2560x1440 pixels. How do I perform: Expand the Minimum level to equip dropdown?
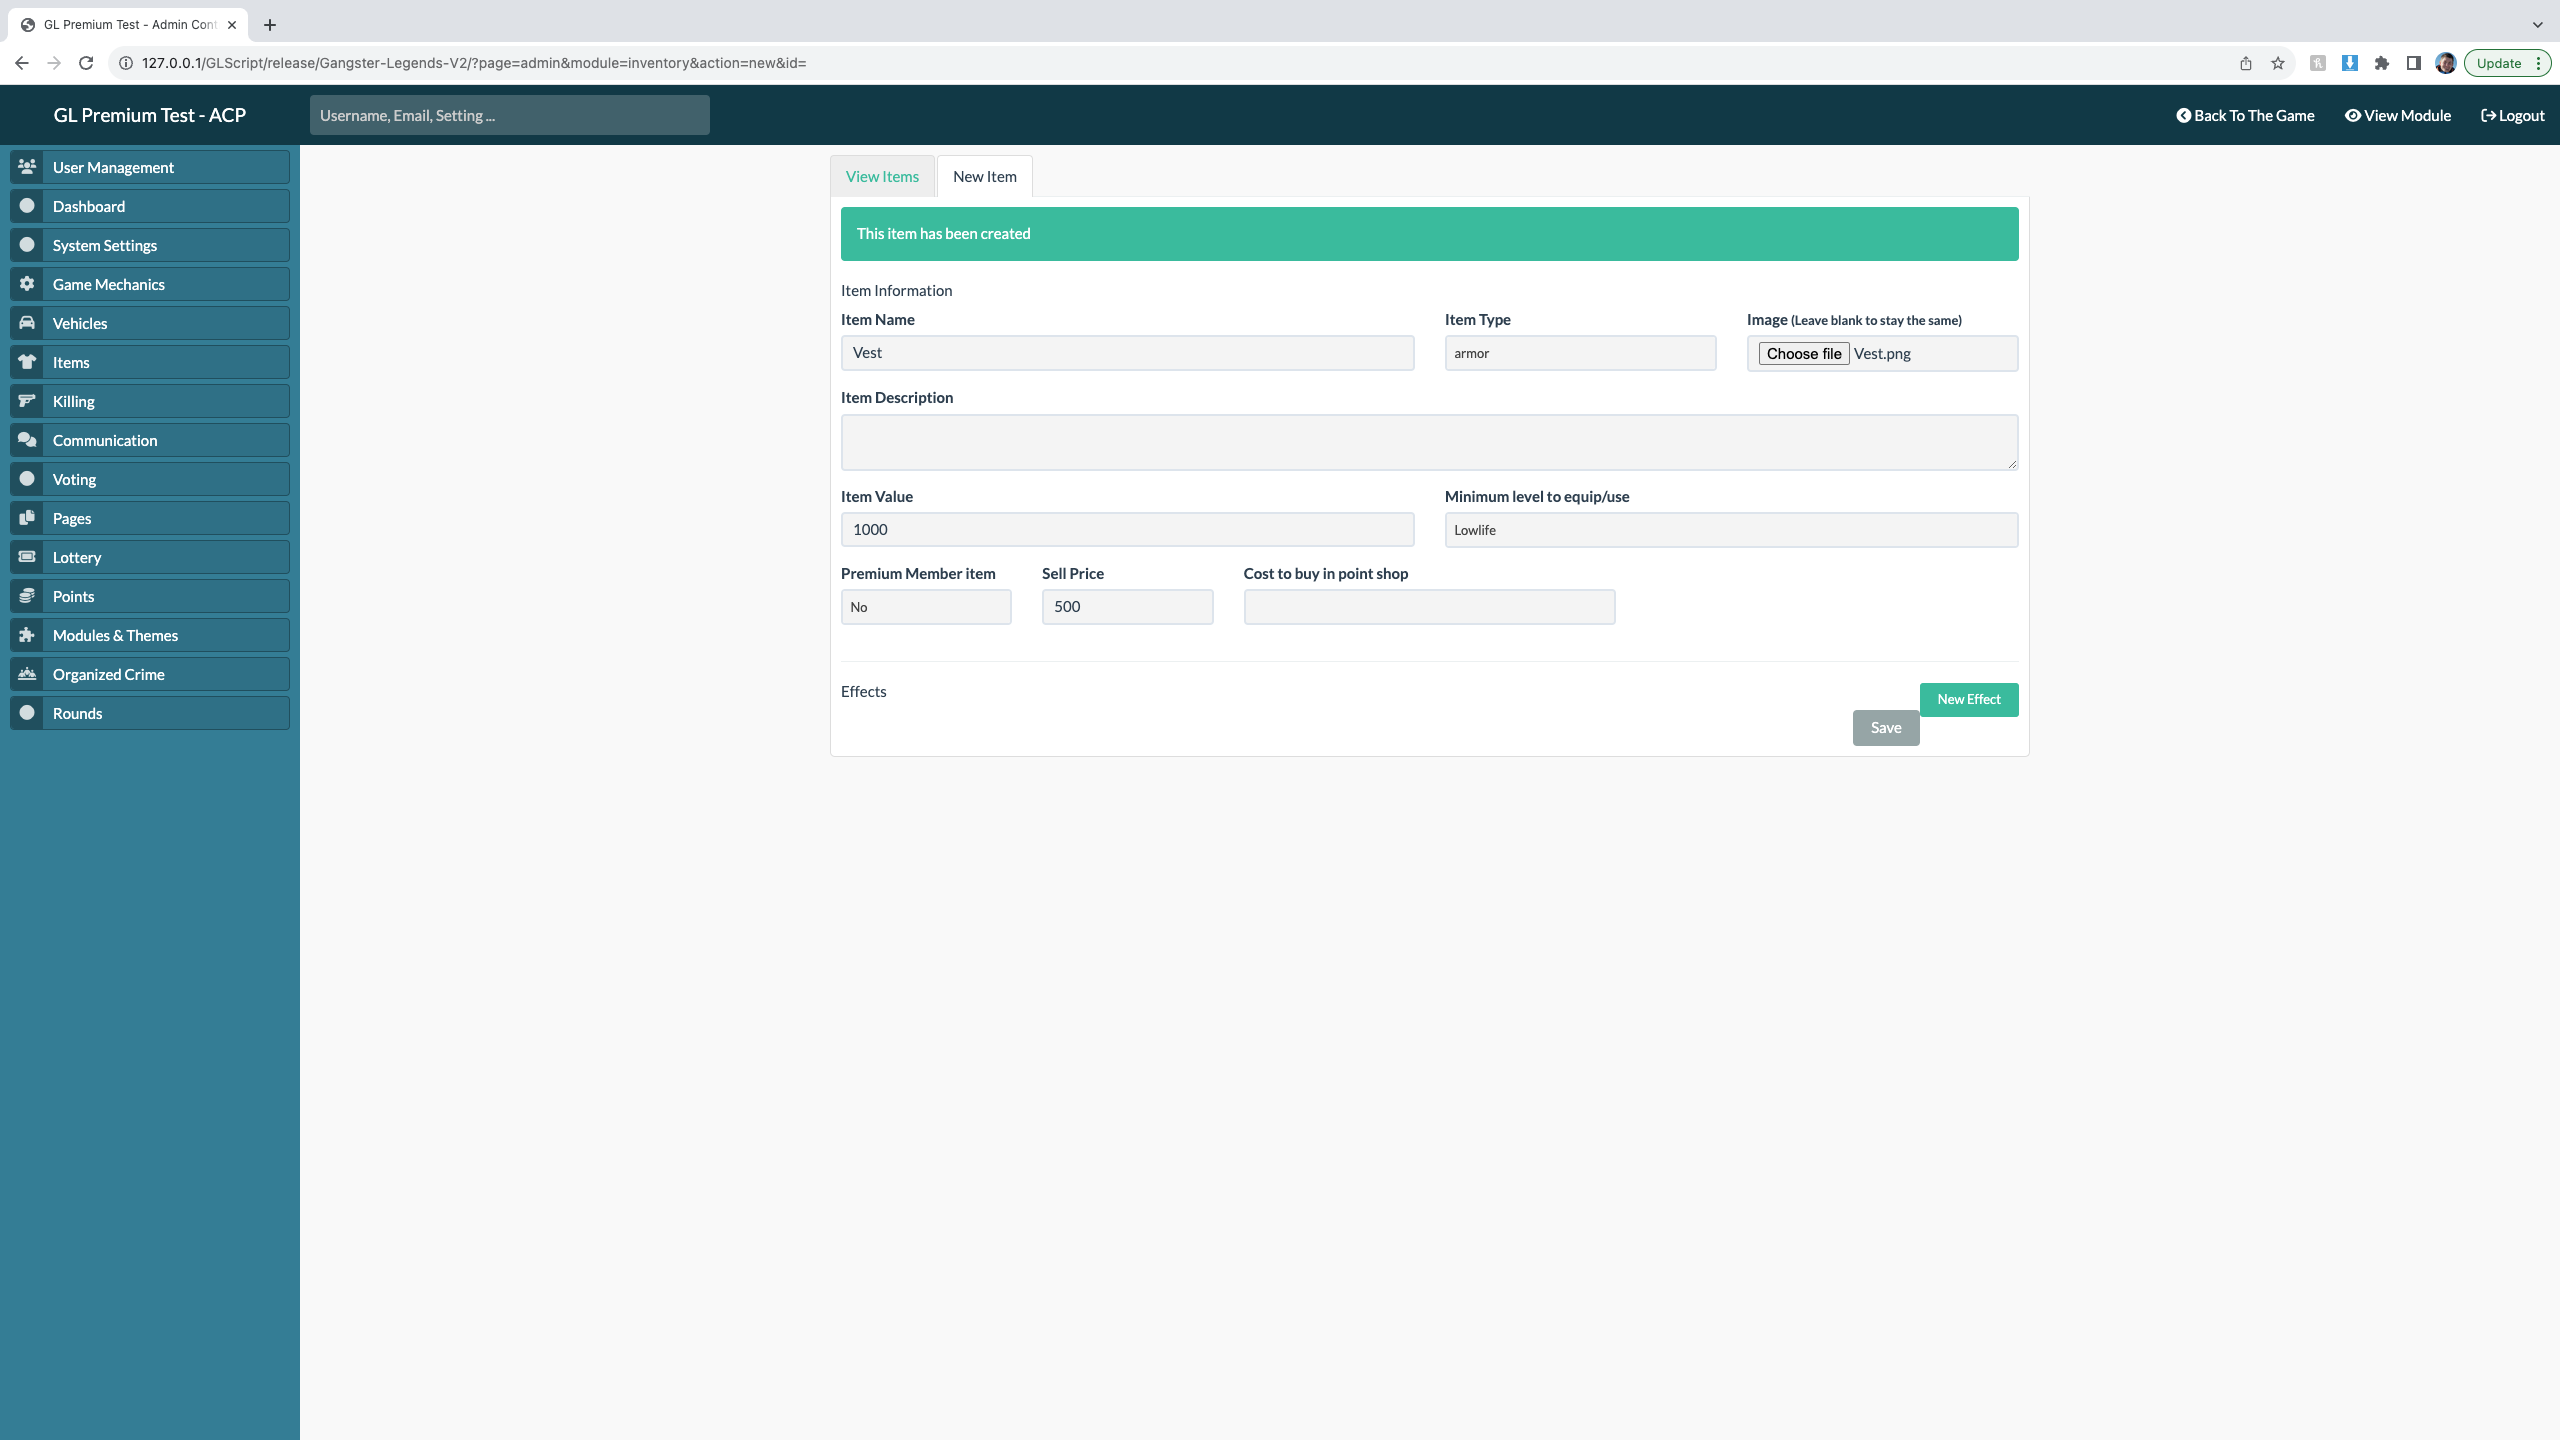pos(1730,530)
